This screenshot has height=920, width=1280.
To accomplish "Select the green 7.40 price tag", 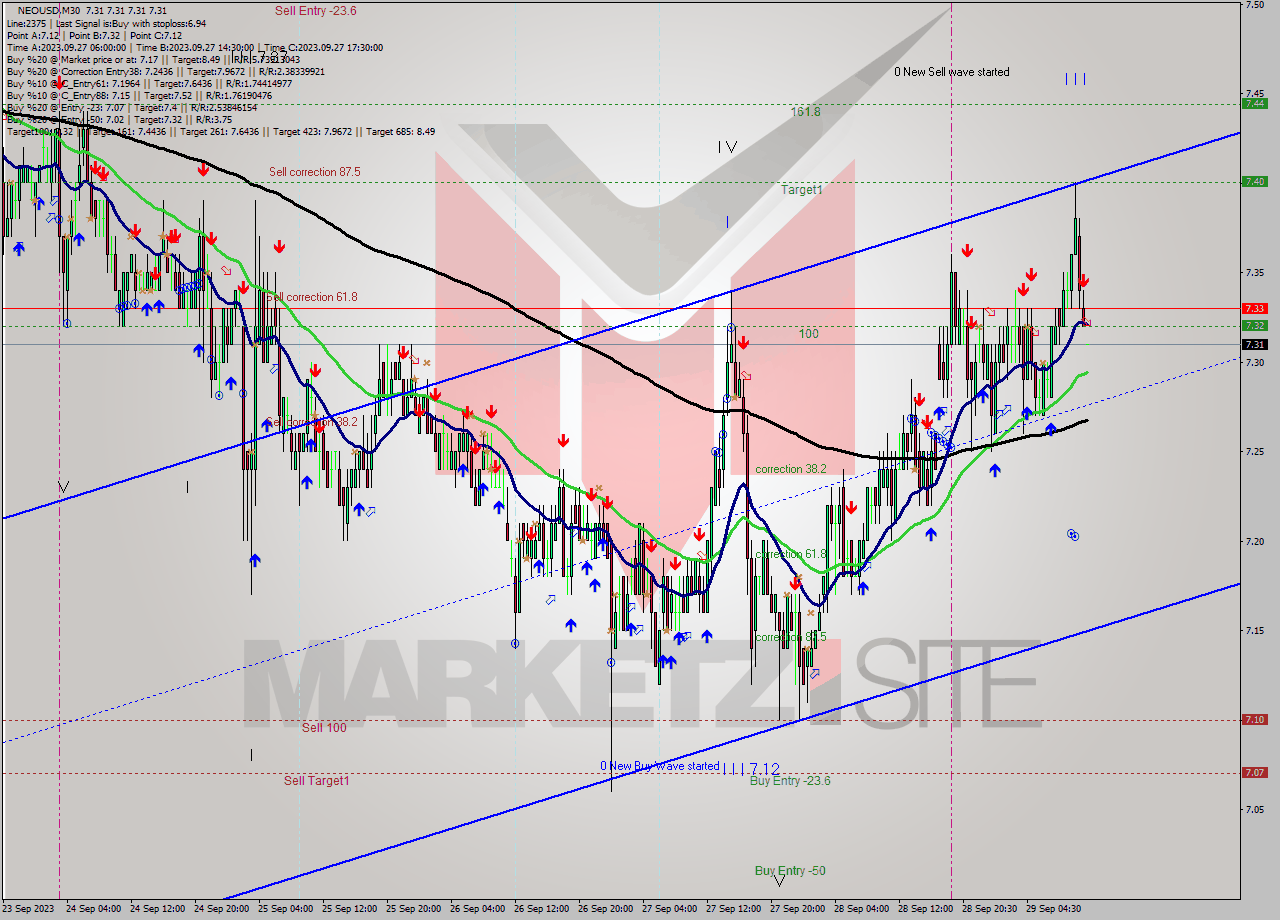I will (1254, 181).
